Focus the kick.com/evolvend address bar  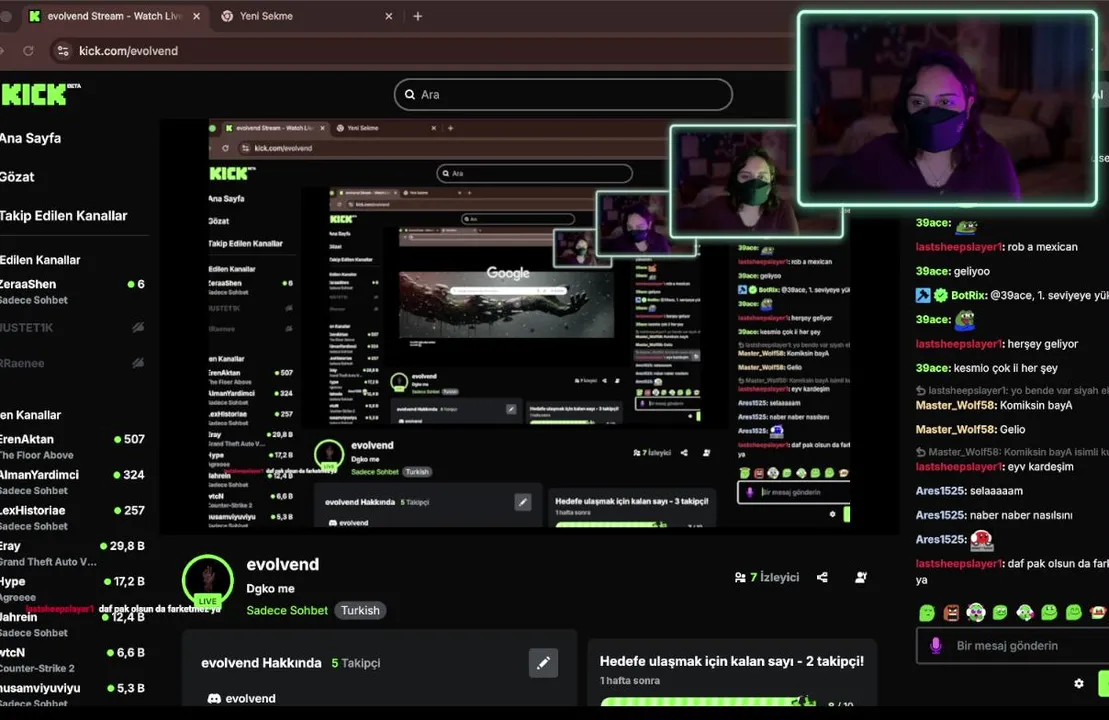[x=128, y=51]
